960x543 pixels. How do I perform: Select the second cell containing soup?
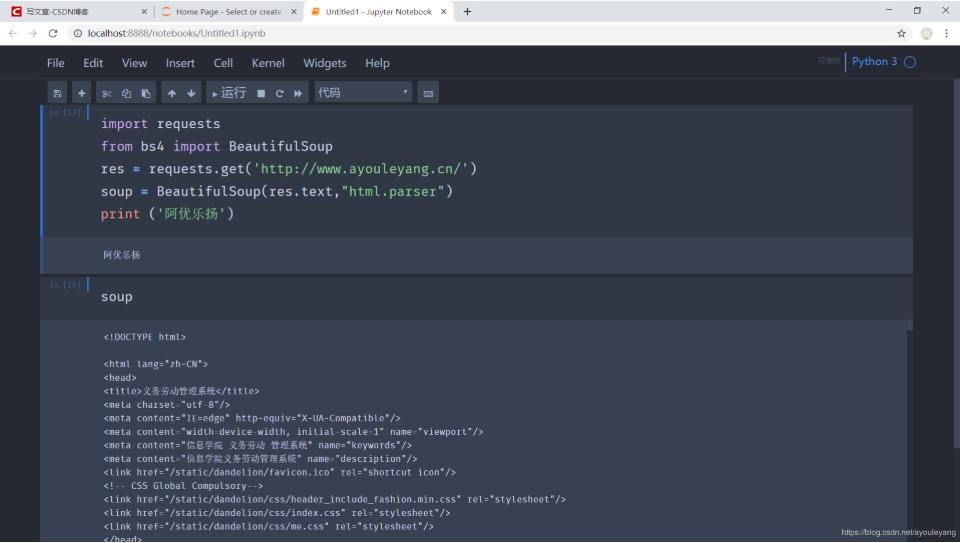(476, 297)
